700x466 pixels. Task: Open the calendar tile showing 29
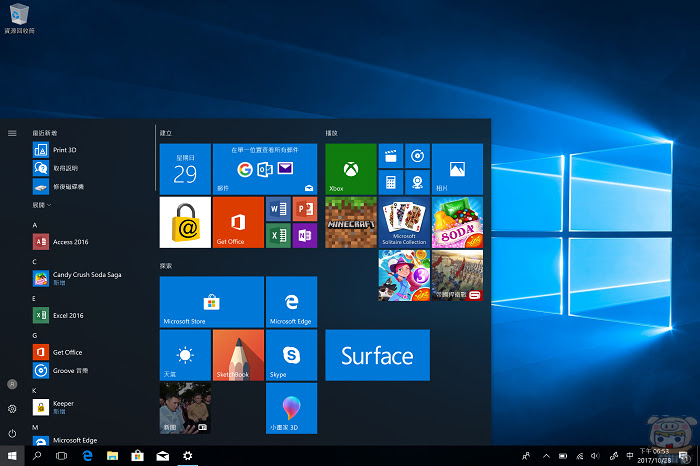click(185, 169)
